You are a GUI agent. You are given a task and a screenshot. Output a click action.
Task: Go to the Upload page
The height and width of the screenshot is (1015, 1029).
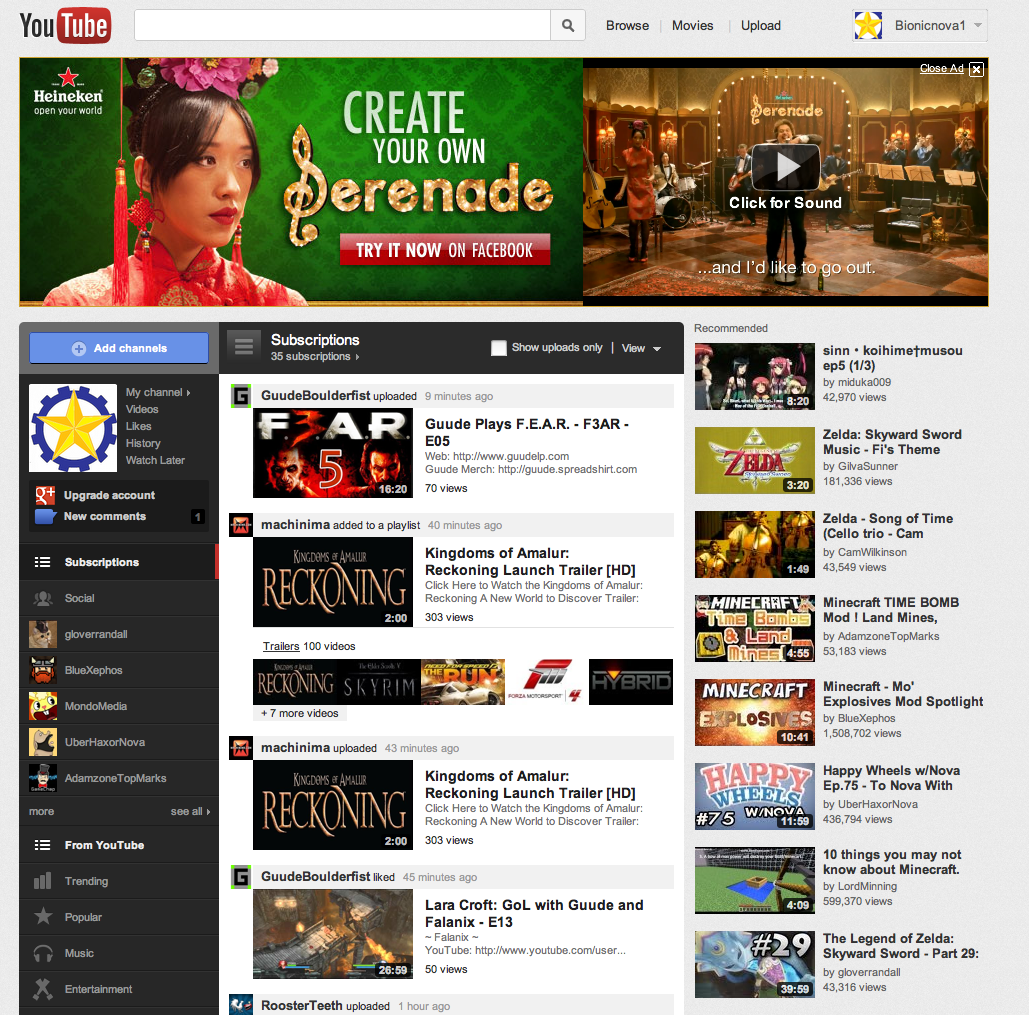(760, 26)
